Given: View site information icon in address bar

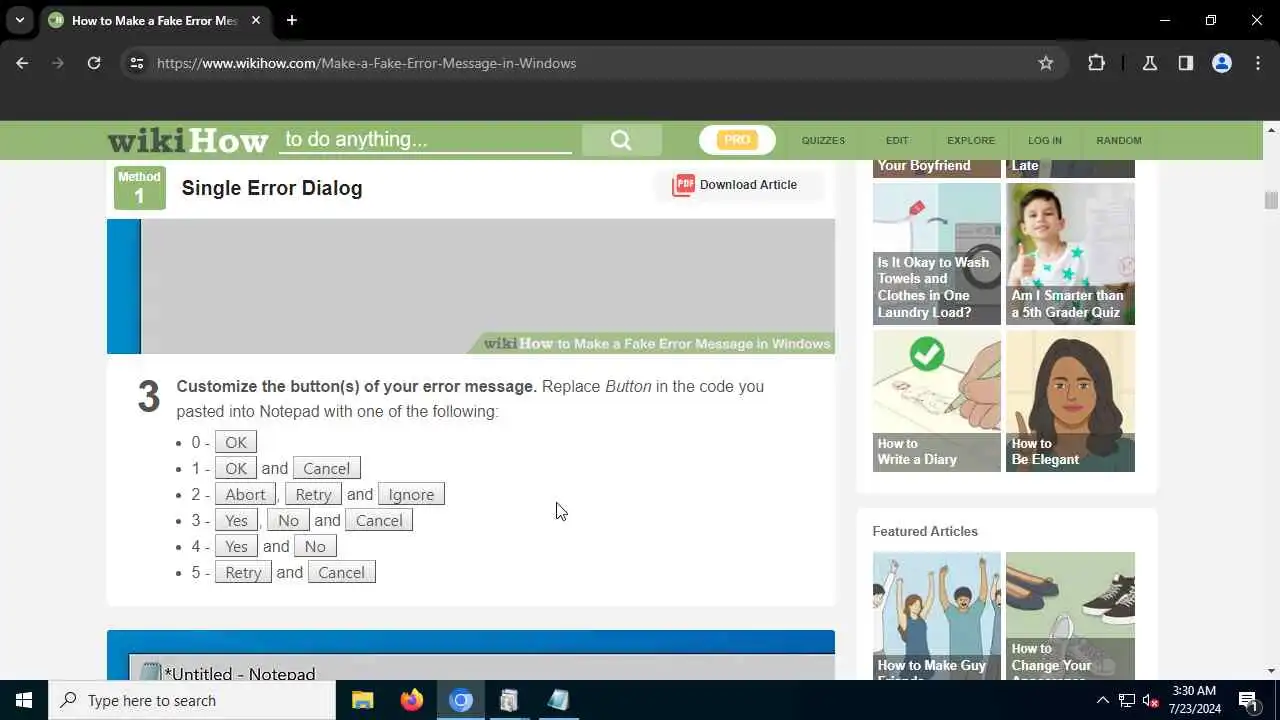Looking at the screenshot, I should click(x=137, y=63).
